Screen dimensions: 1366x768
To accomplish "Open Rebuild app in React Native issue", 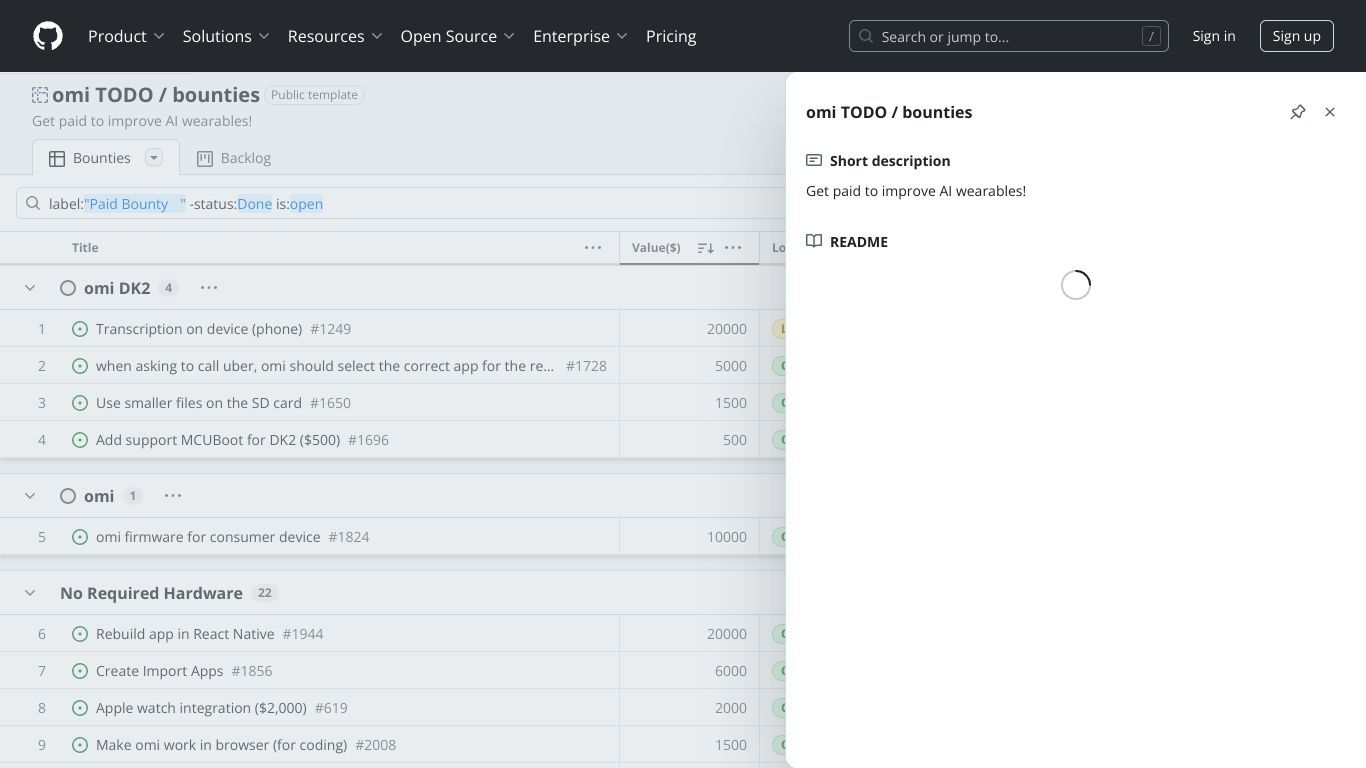I will coord(185,634).
